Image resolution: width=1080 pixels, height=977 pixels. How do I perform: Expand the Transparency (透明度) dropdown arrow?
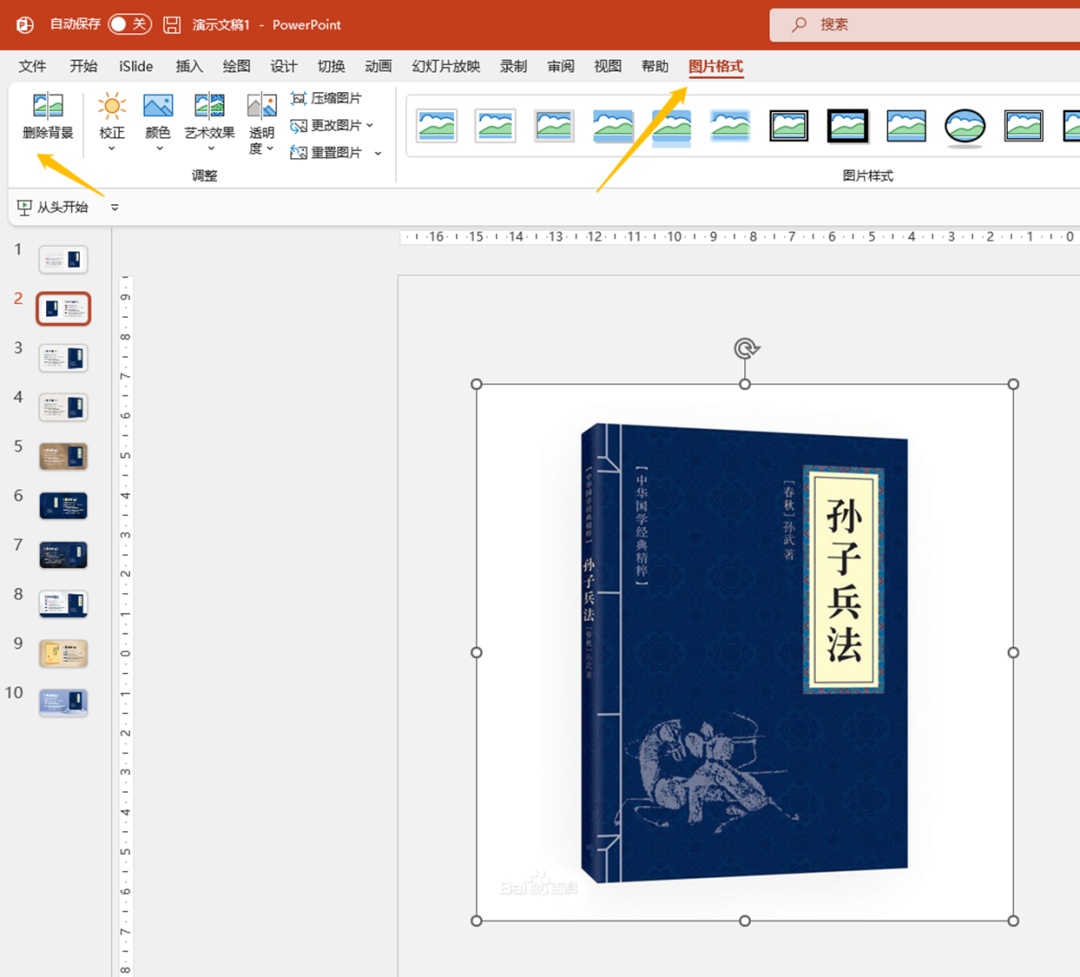(x=270, y=148)
